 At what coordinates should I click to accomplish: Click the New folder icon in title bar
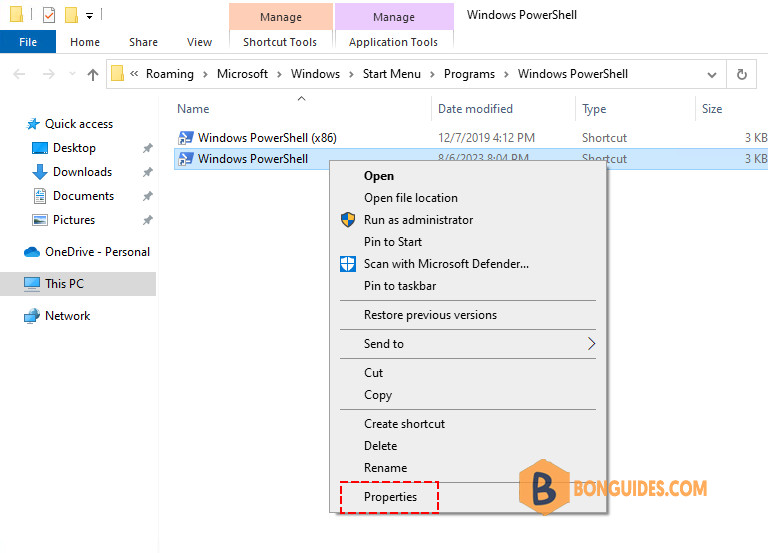[72, 15]
